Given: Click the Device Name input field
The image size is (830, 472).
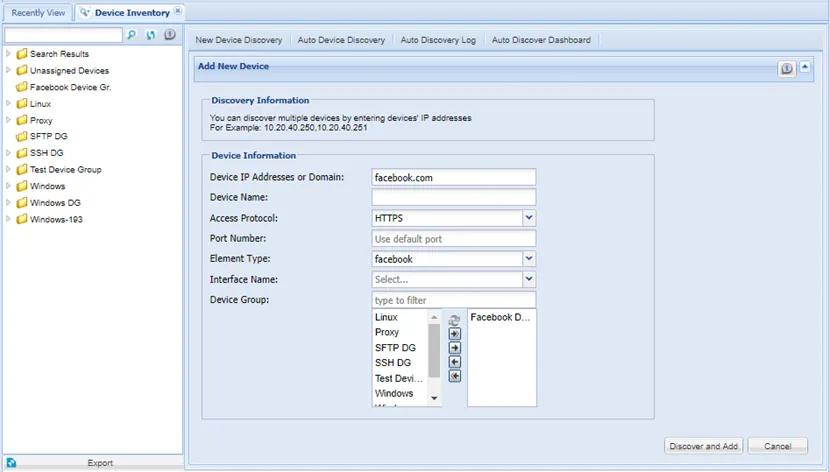Looking at the screenshot, I should click(454, 197).
